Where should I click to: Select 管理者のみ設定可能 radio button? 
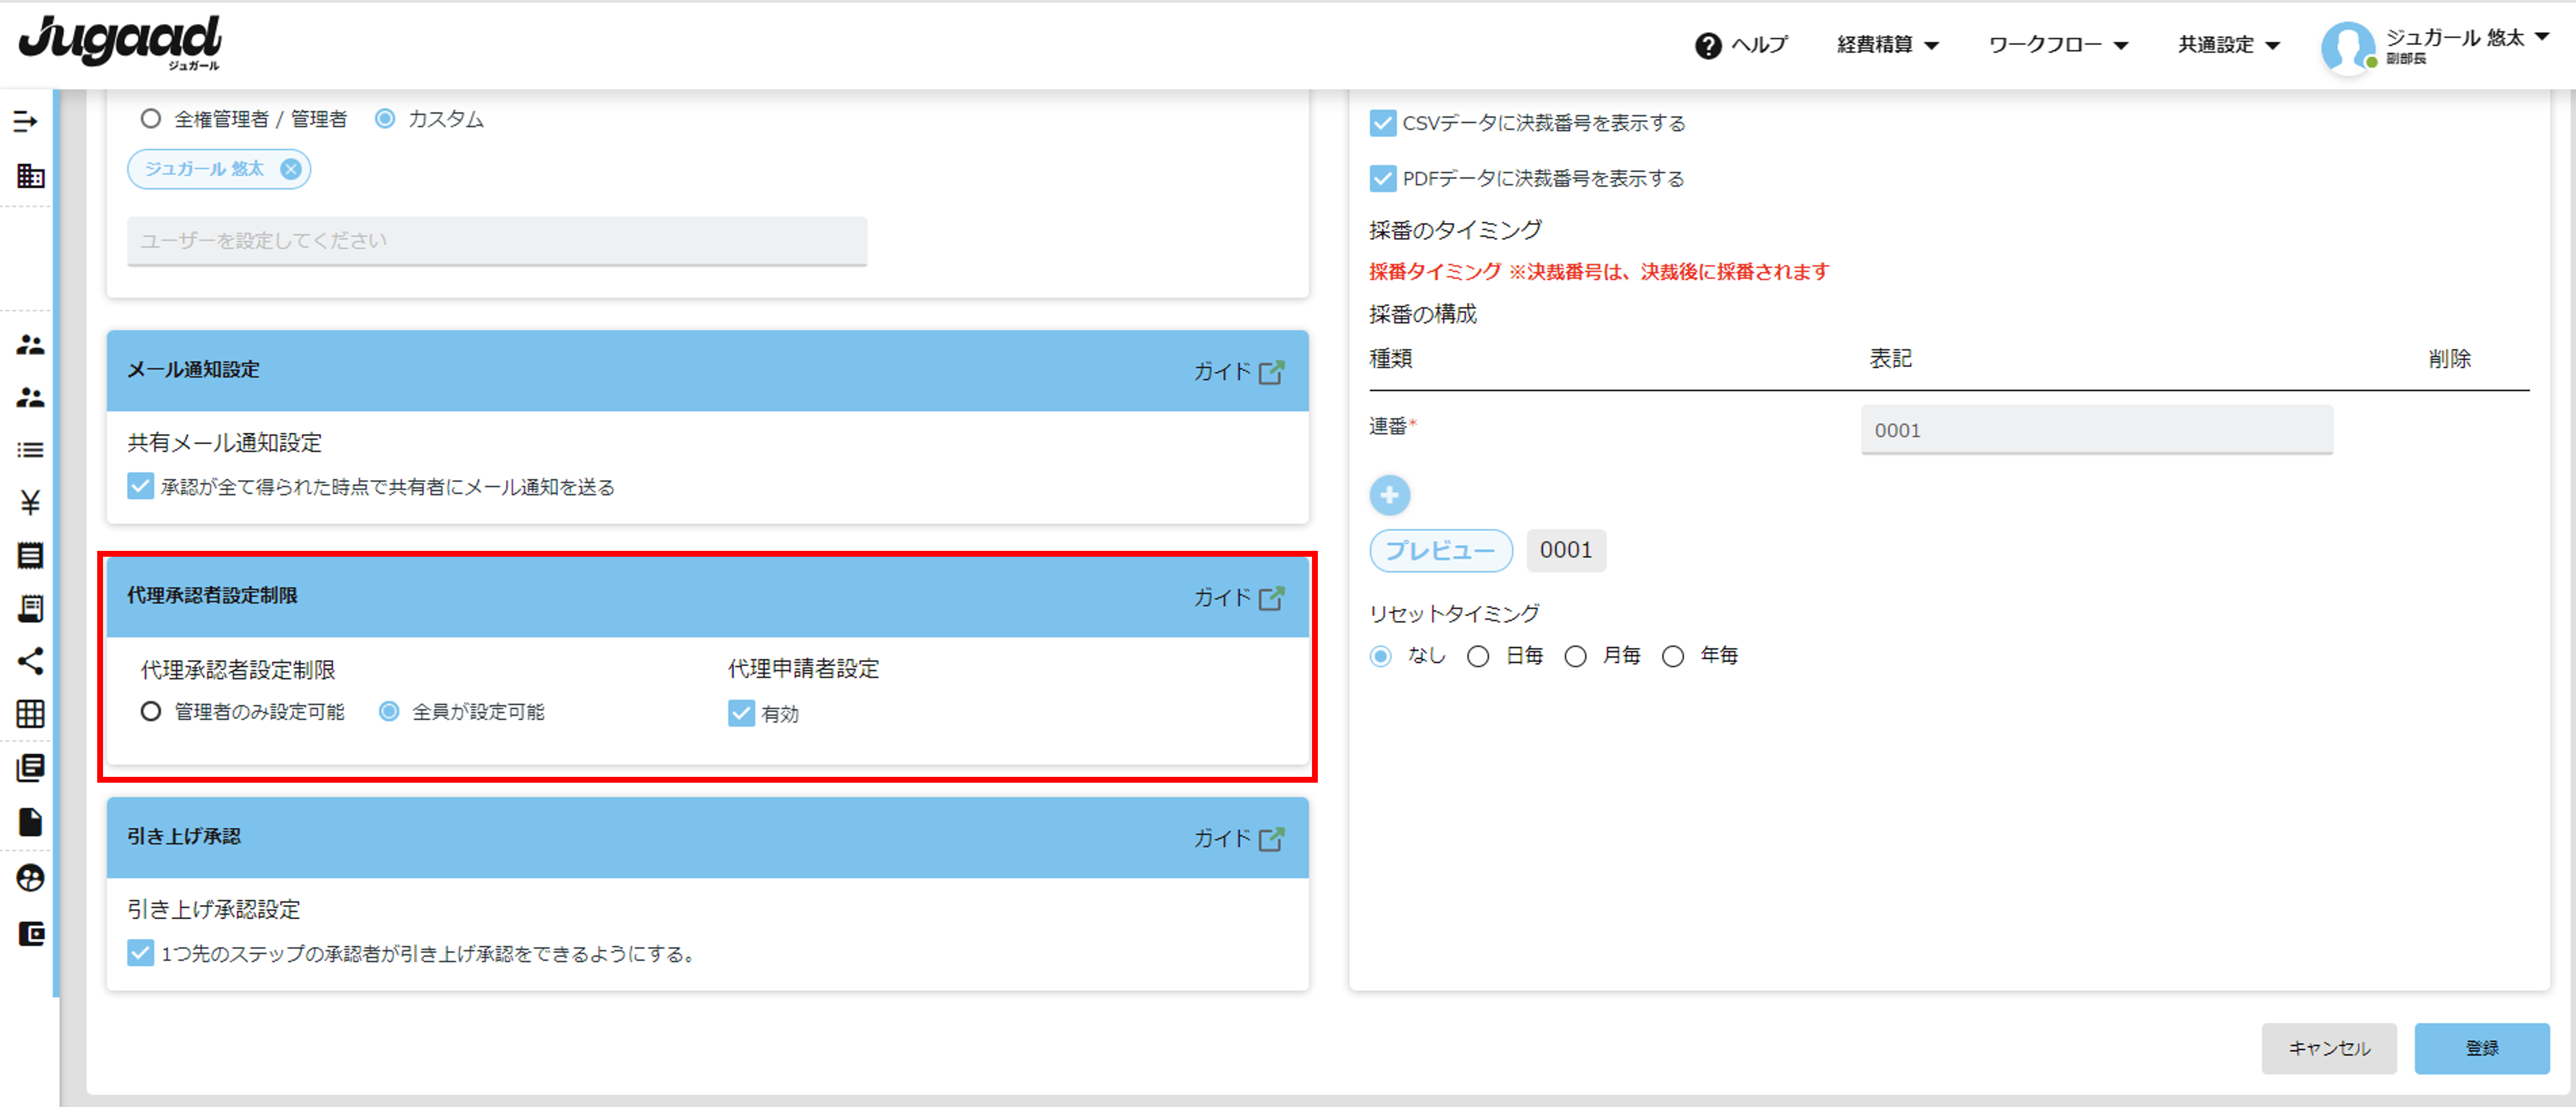(150, 711)
